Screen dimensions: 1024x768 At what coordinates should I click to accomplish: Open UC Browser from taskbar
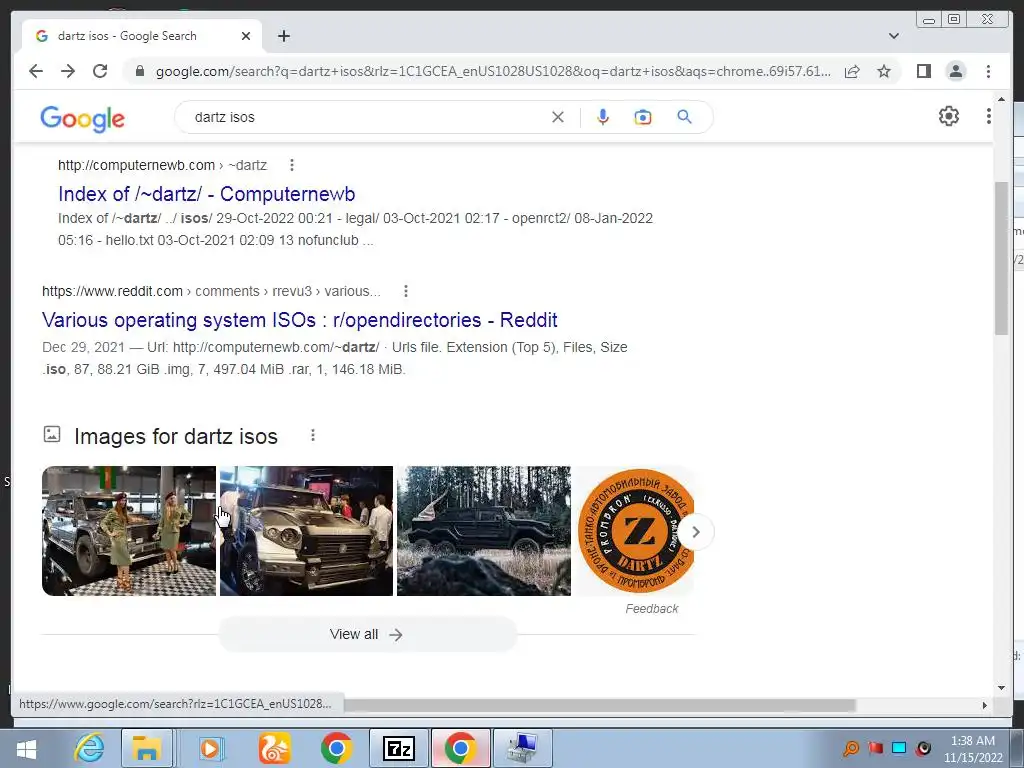click(274, 748)
